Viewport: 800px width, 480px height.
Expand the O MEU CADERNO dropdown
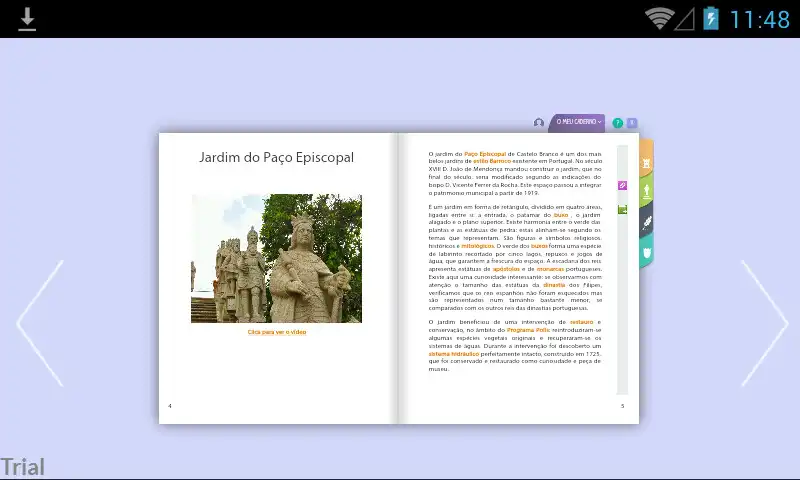(578, 122)
